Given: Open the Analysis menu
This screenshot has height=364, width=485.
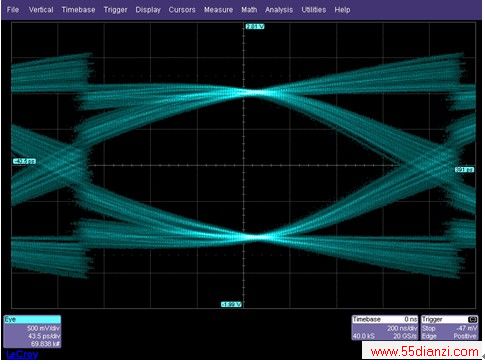Looking at the screenshot, I should coord(279,10).
